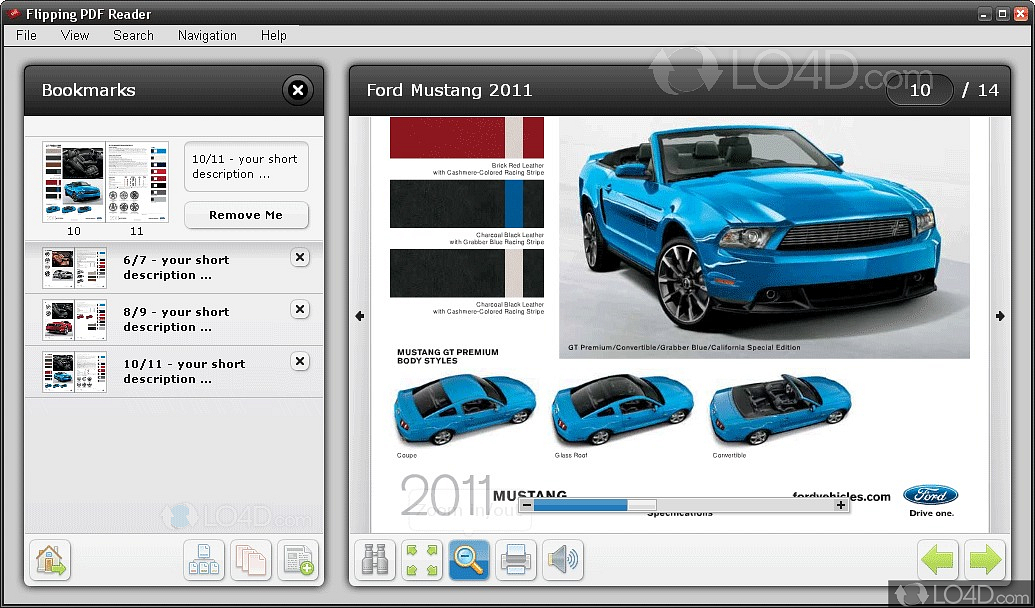Go to next page with green right arrow

tap(985, 560)
